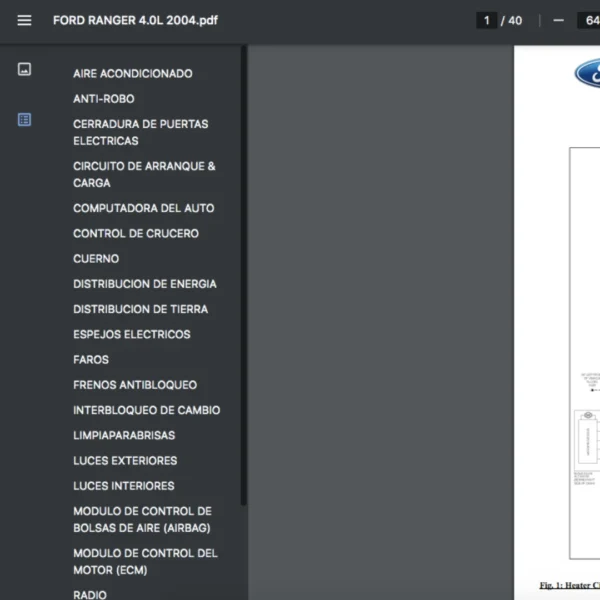
Task: Select the document outline view icon
Action: [24, 119]
